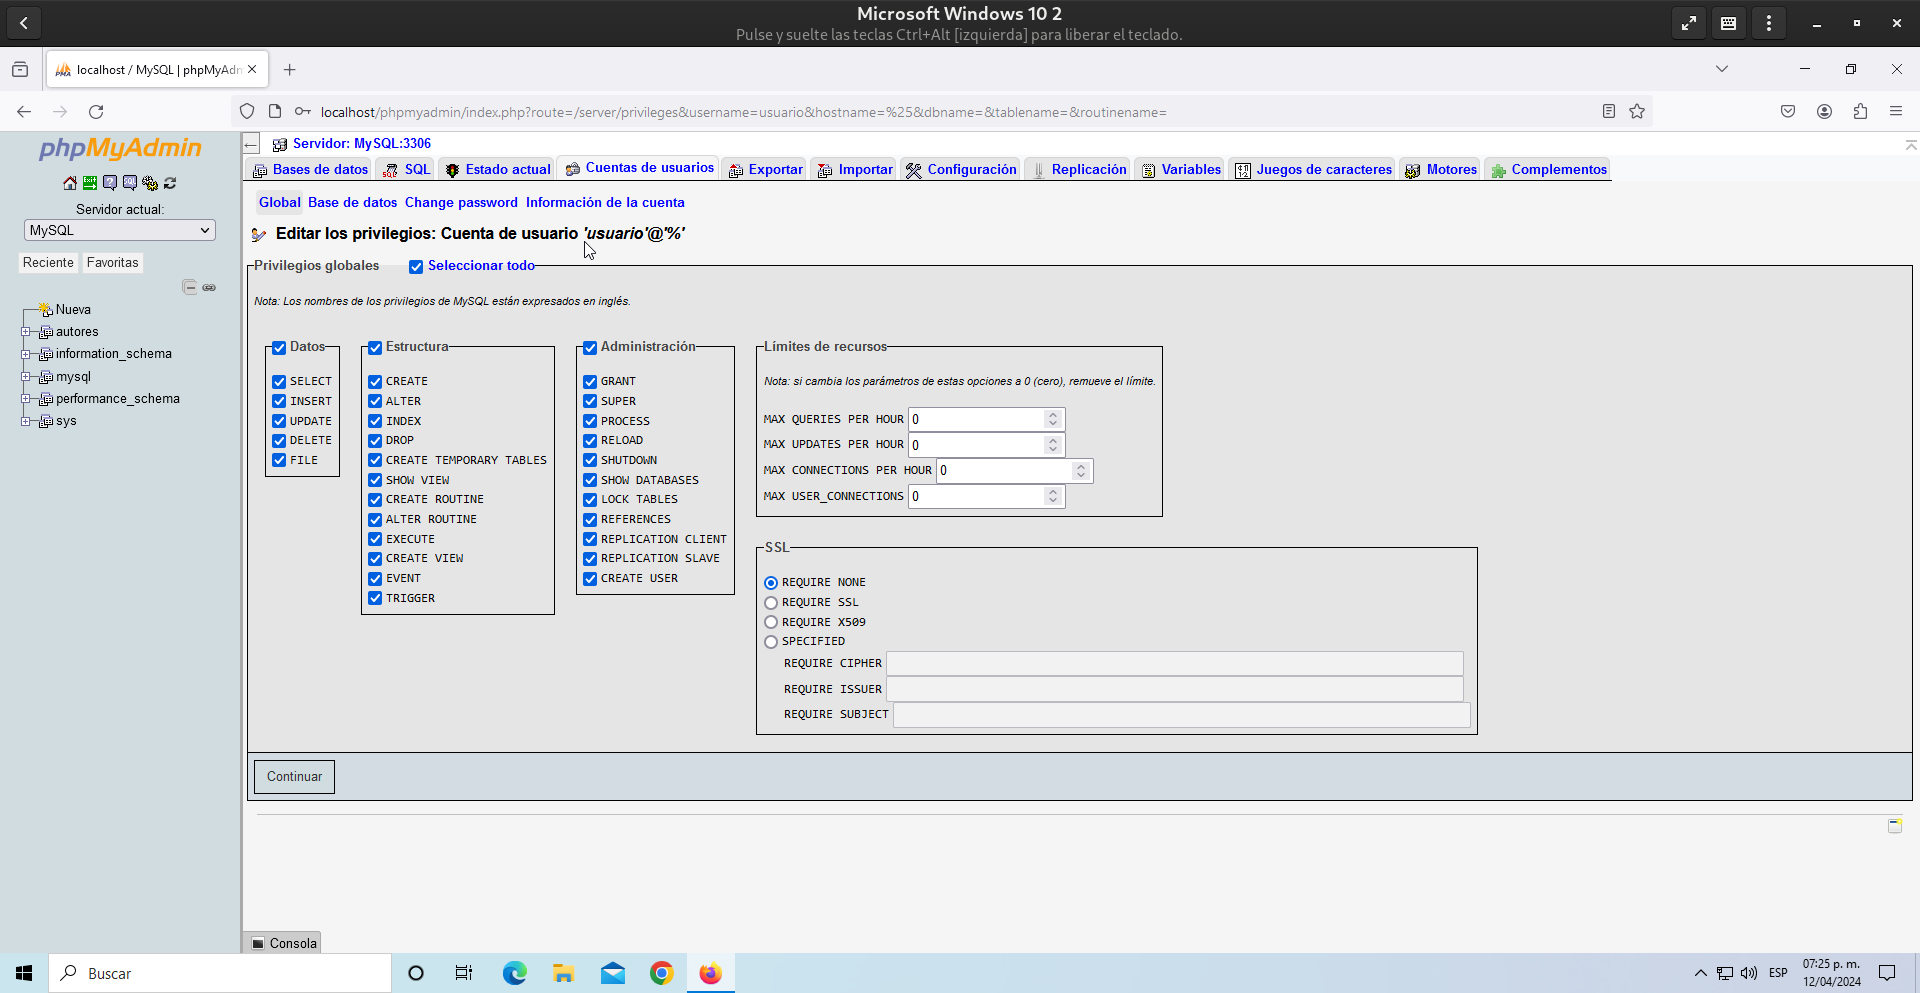The image size is (1920, 993).
Task: Open Task View on the taskbar
Action: (x=464, y=973)
